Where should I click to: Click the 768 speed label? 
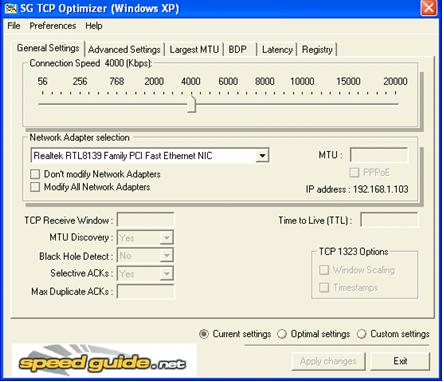[x=117, y=81]
